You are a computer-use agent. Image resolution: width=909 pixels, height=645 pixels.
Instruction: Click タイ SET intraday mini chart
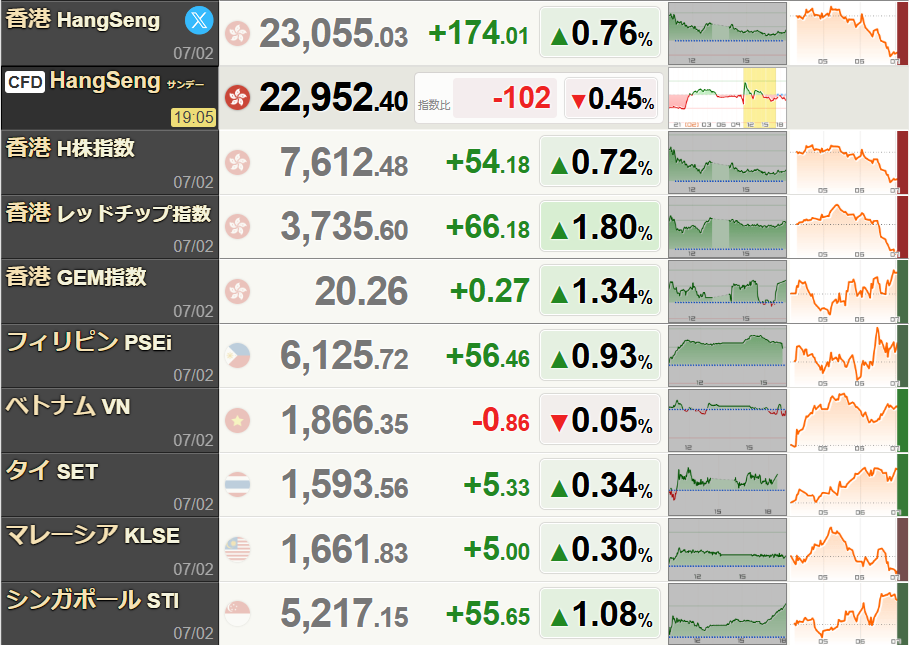(x=728, y=484)
